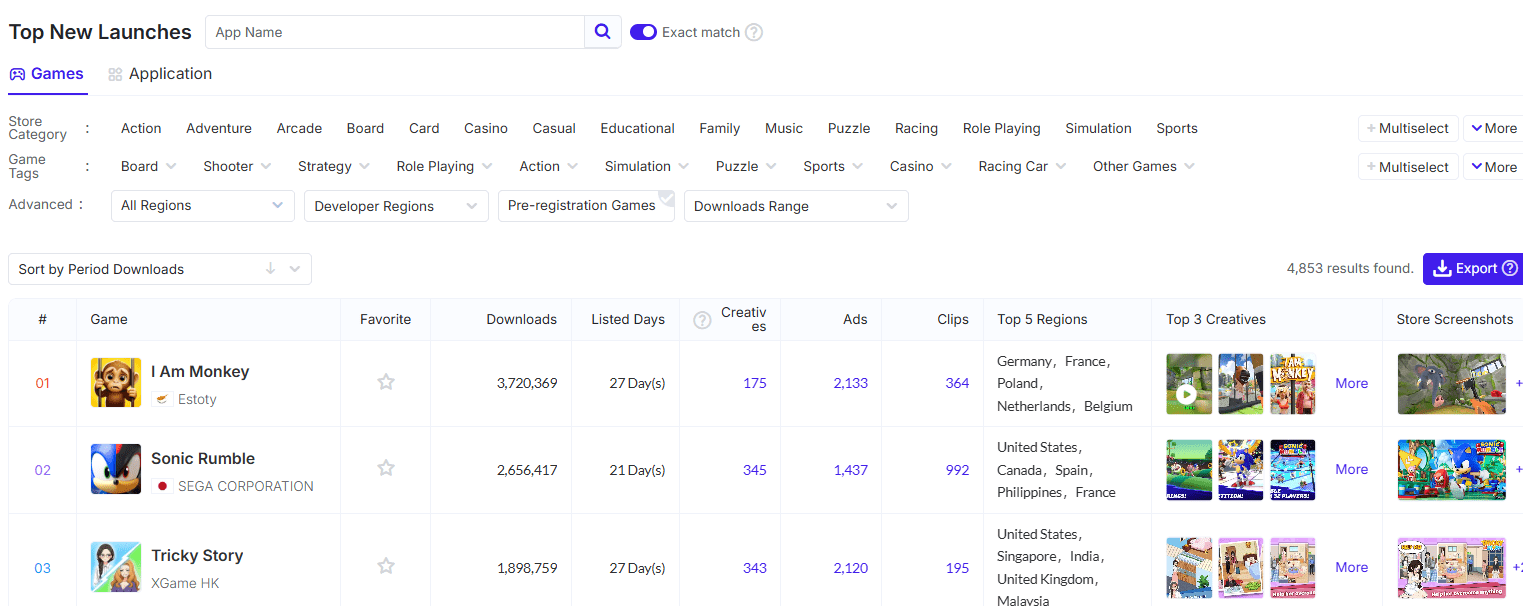Select the Games tab

click(x=47, y=74)
